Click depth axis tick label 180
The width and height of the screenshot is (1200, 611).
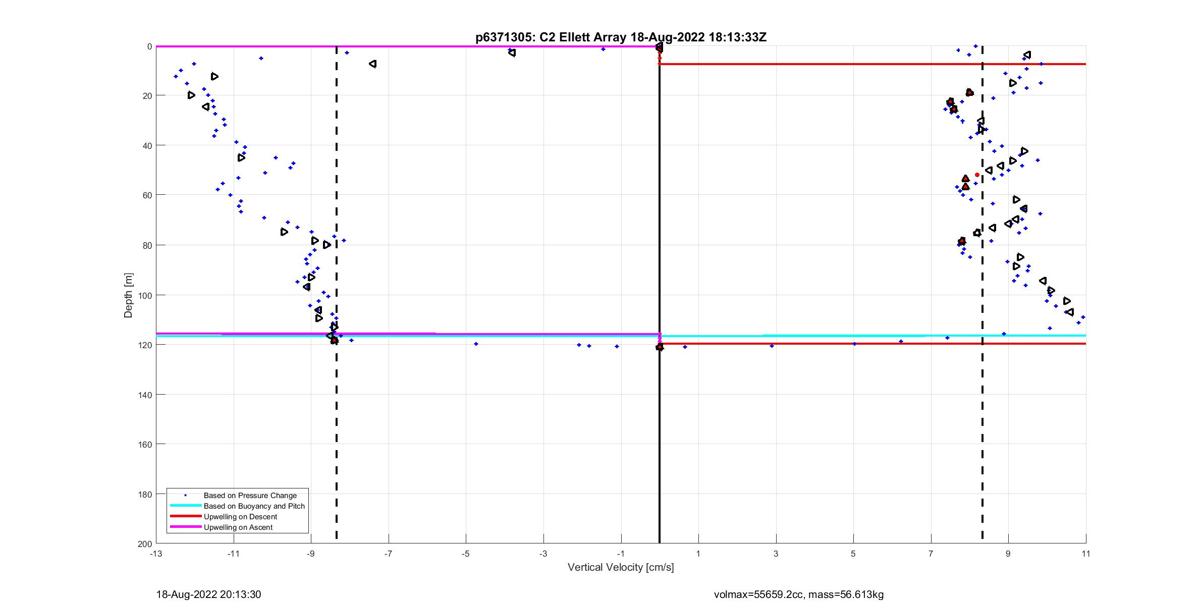coord(143,494)
